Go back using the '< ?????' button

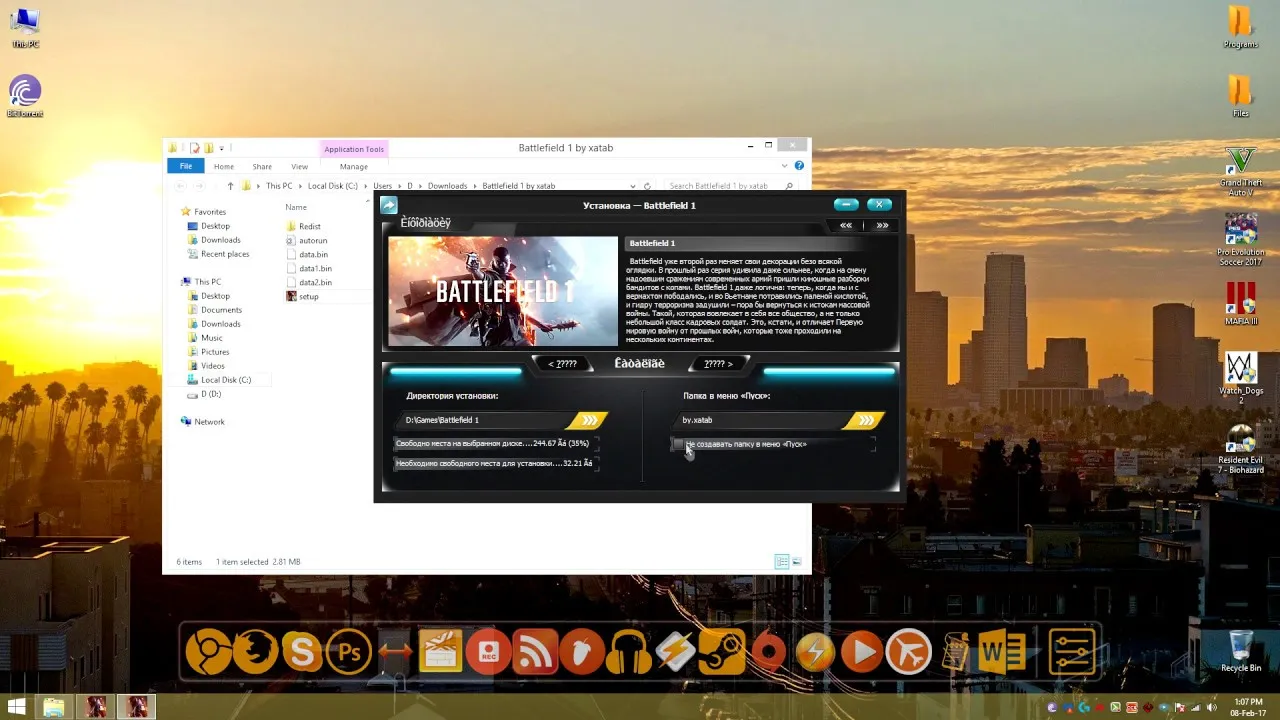coord(562,364)
